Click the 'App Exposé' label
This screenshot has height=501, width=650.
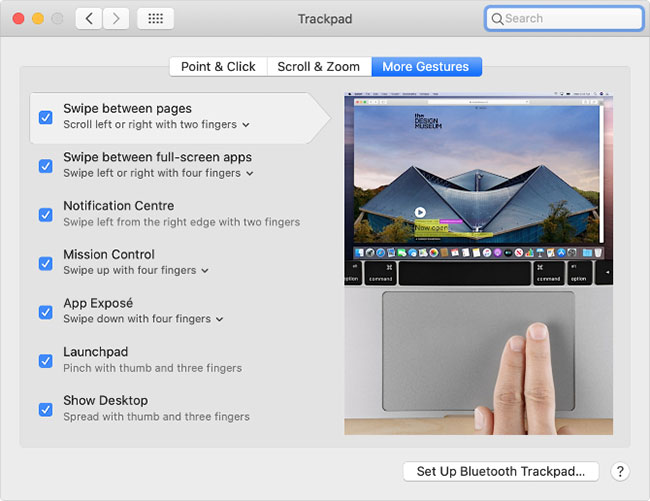[98, 303]
